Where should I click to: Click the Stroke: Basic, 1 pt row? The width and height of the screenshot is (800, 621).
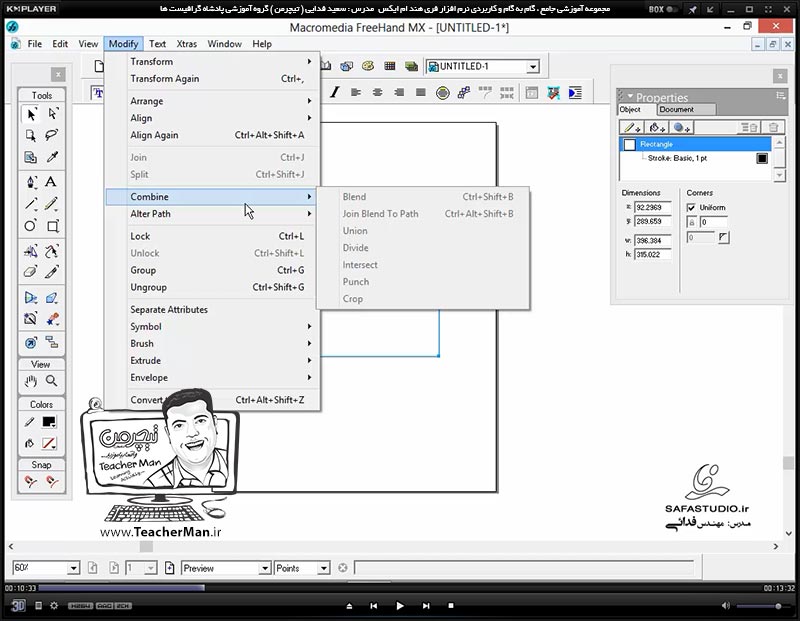[x=695, y=158]
